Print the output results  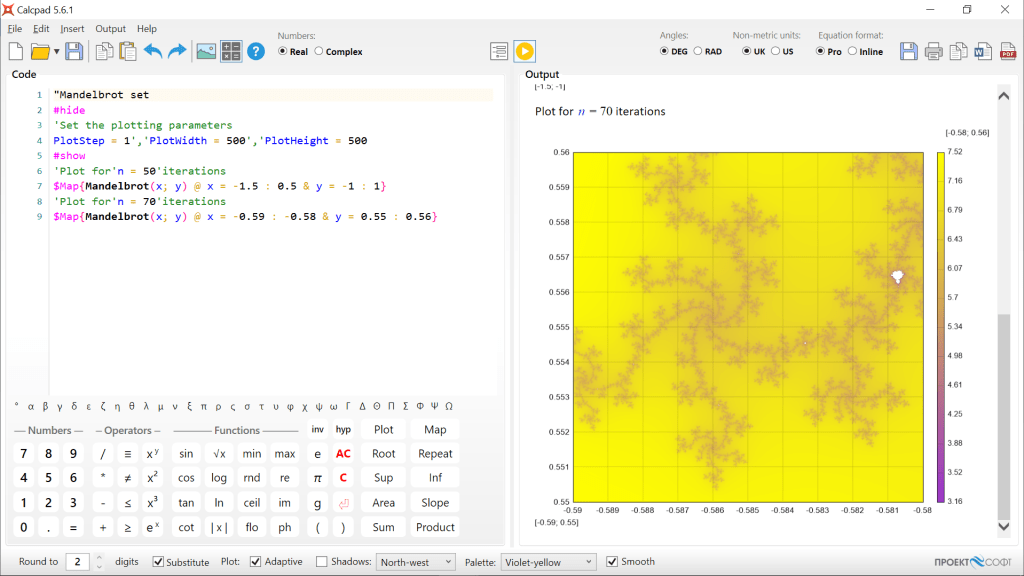[x=933, y=51]
